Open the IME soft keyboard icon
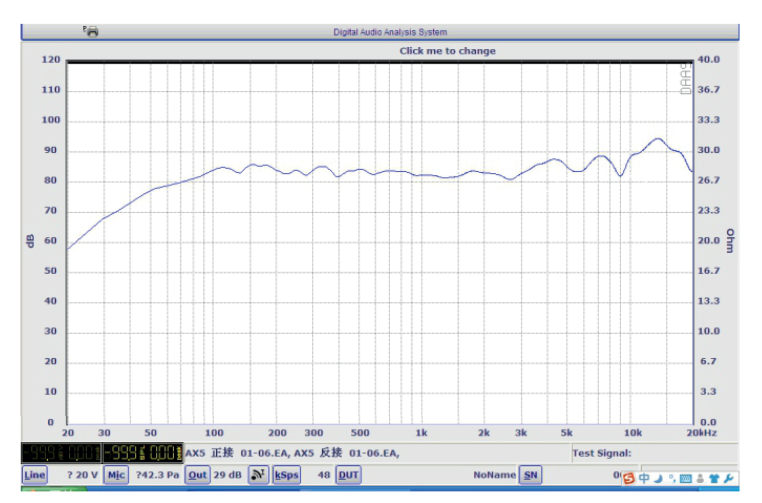The image size is (762, 503). 686,479
